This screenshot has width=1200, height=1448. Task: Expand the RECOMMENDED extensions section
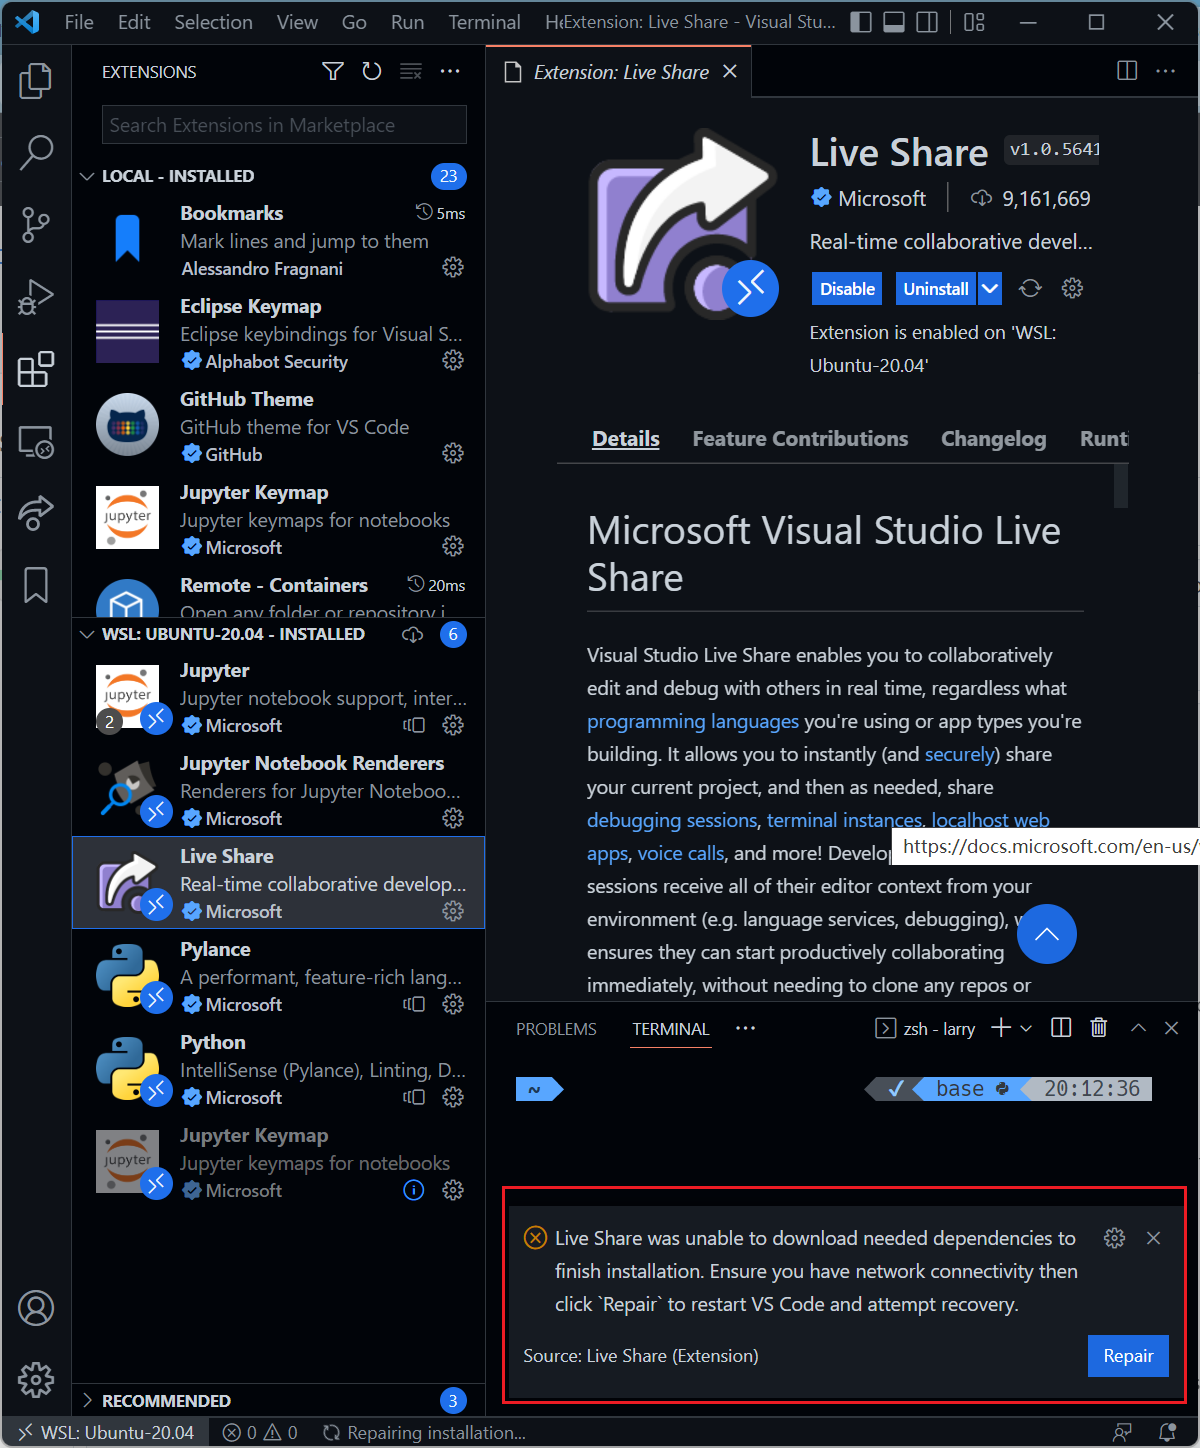tap(87, 1400)
